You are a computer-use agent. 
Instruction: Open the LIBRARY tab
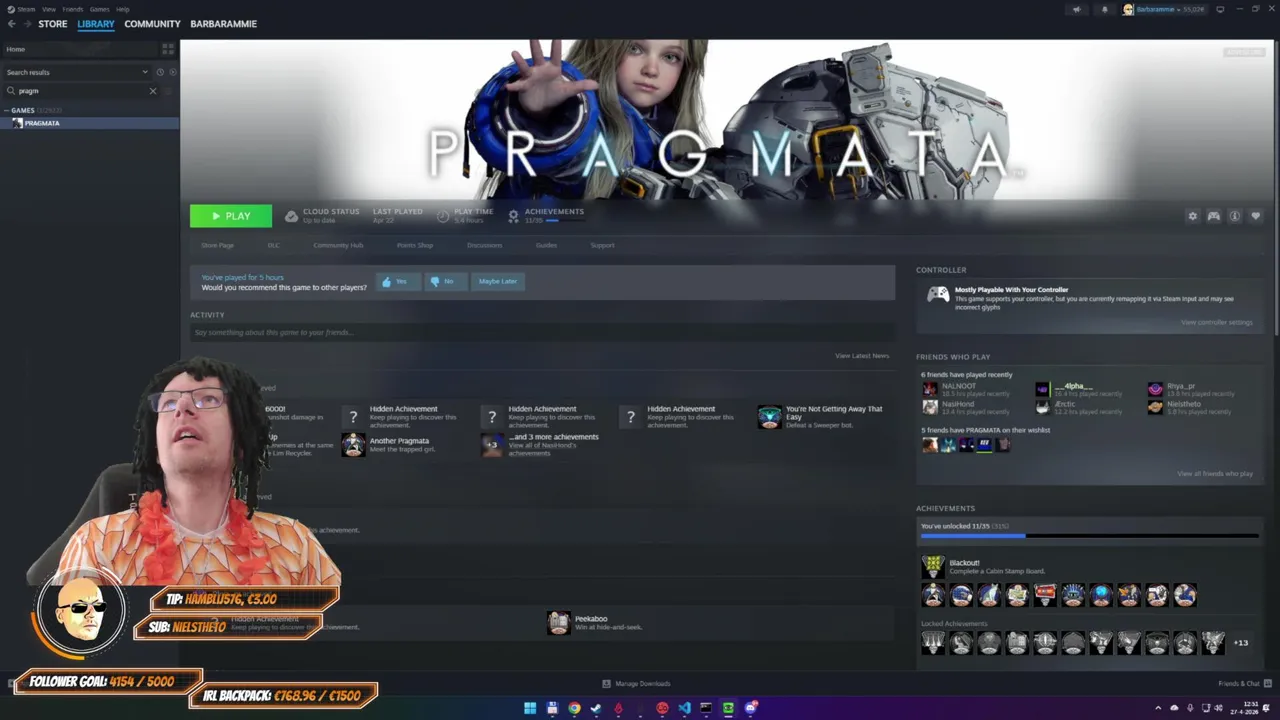[96, 24]
